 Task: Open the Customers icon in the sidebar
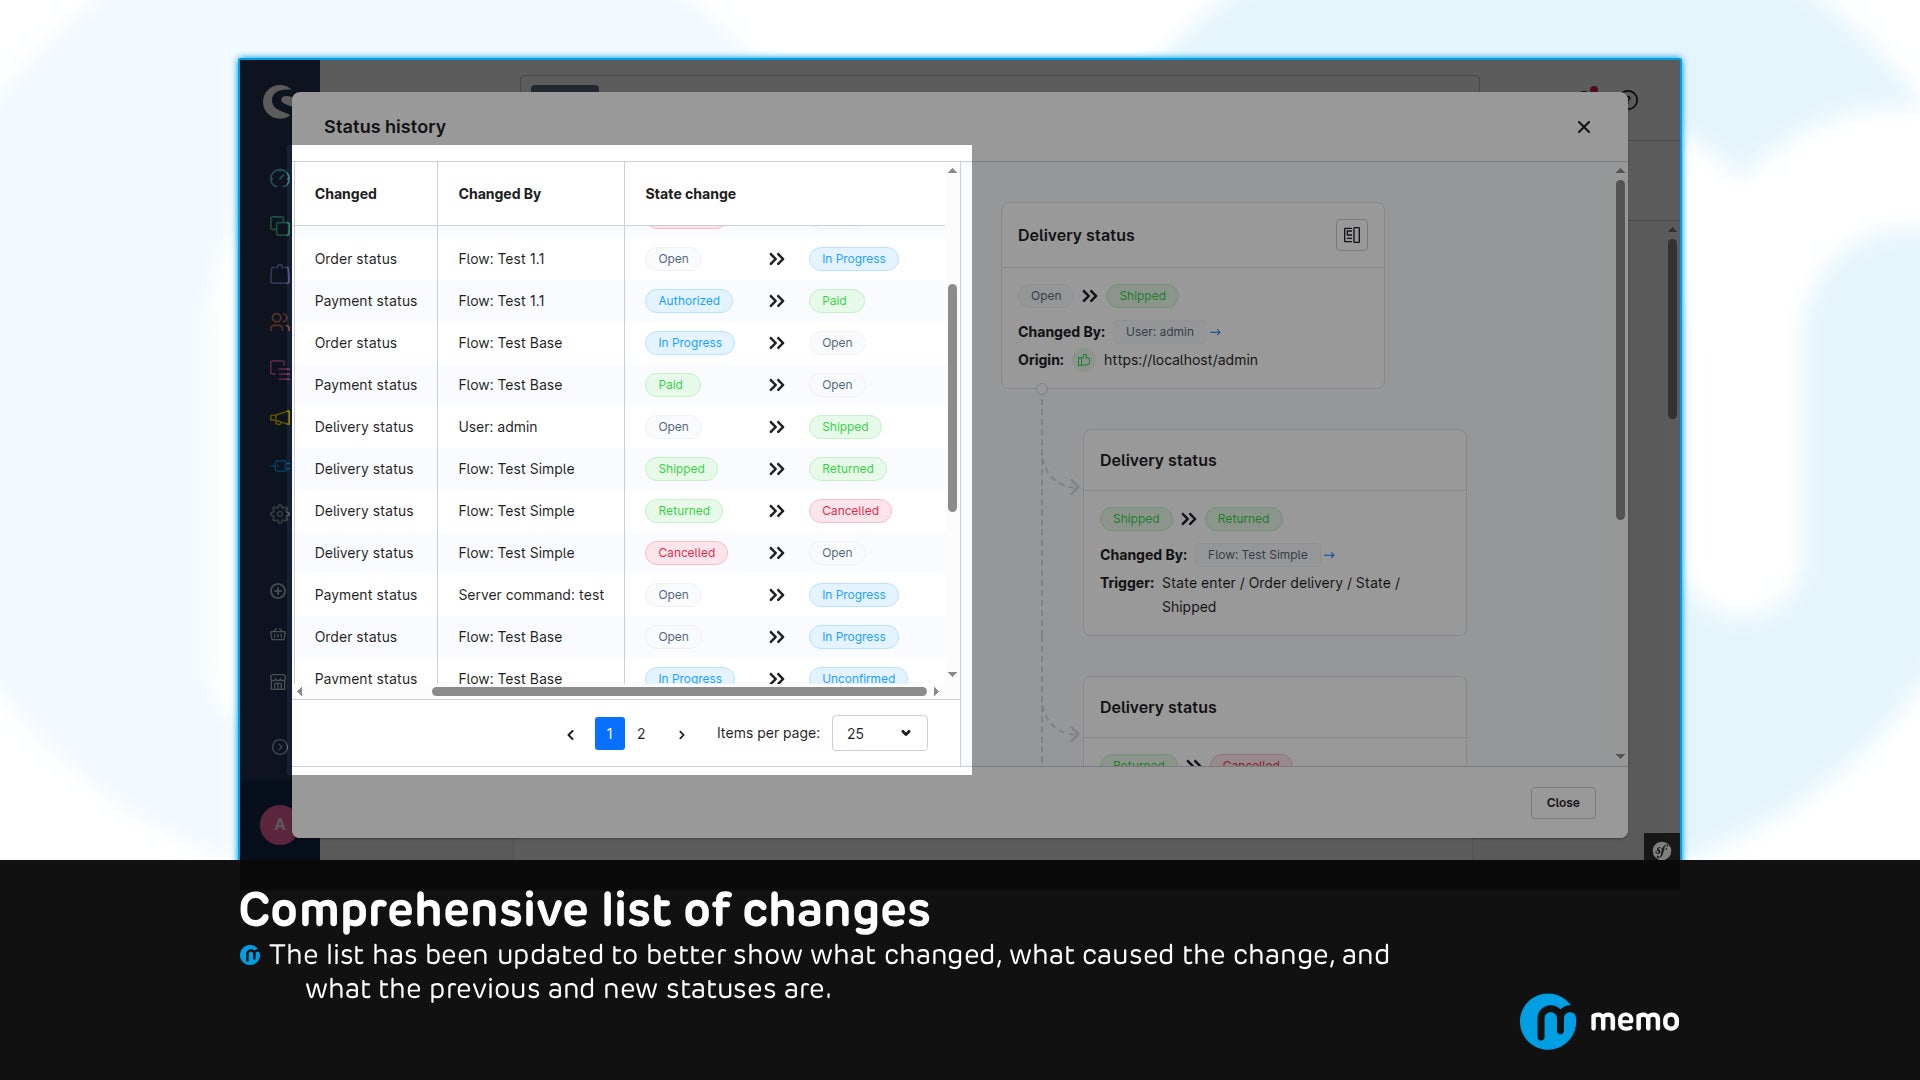280,322
